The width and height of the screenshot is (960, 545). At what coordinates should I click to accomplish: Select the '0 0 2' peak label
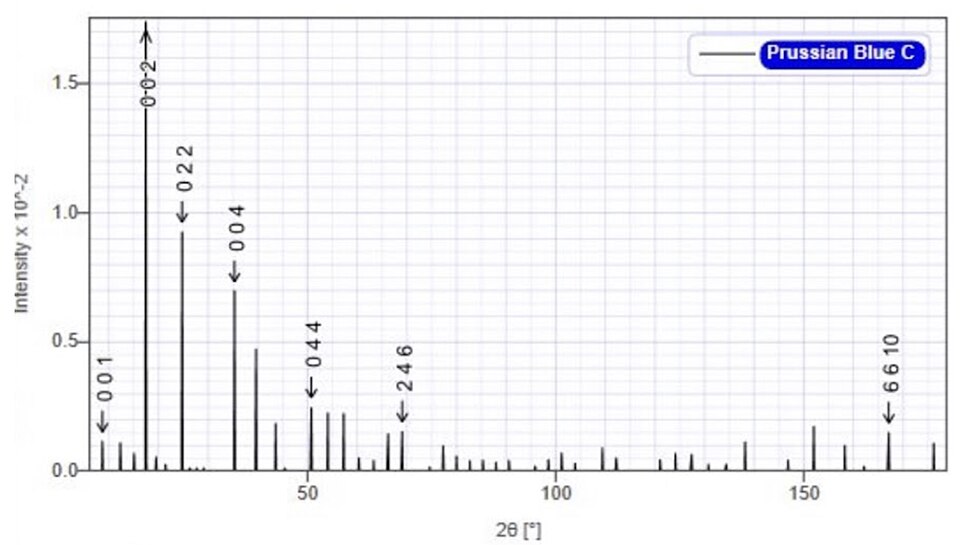pos(148,83)
